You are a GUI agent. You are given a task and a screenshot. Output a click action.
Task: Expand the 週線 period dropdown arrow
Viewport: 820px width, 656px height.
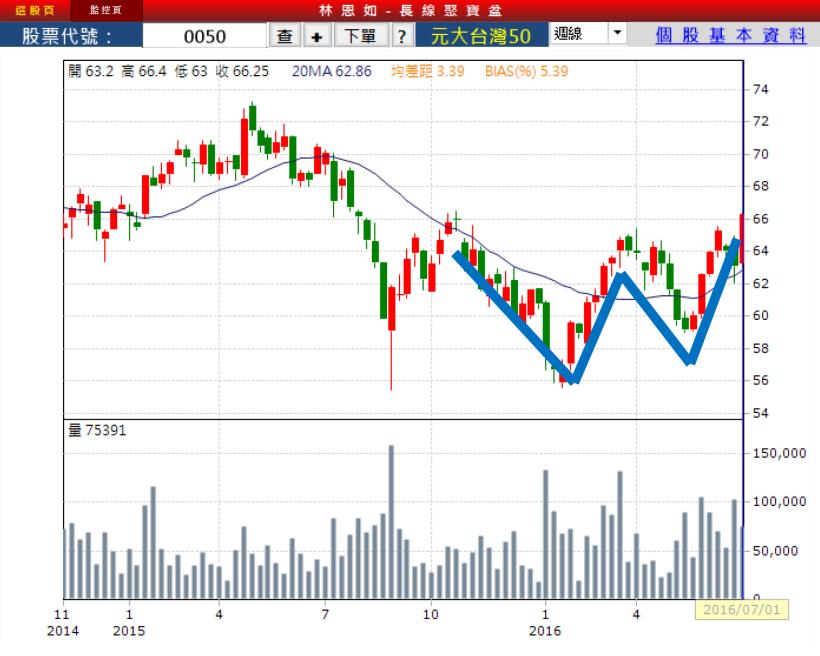617,33
